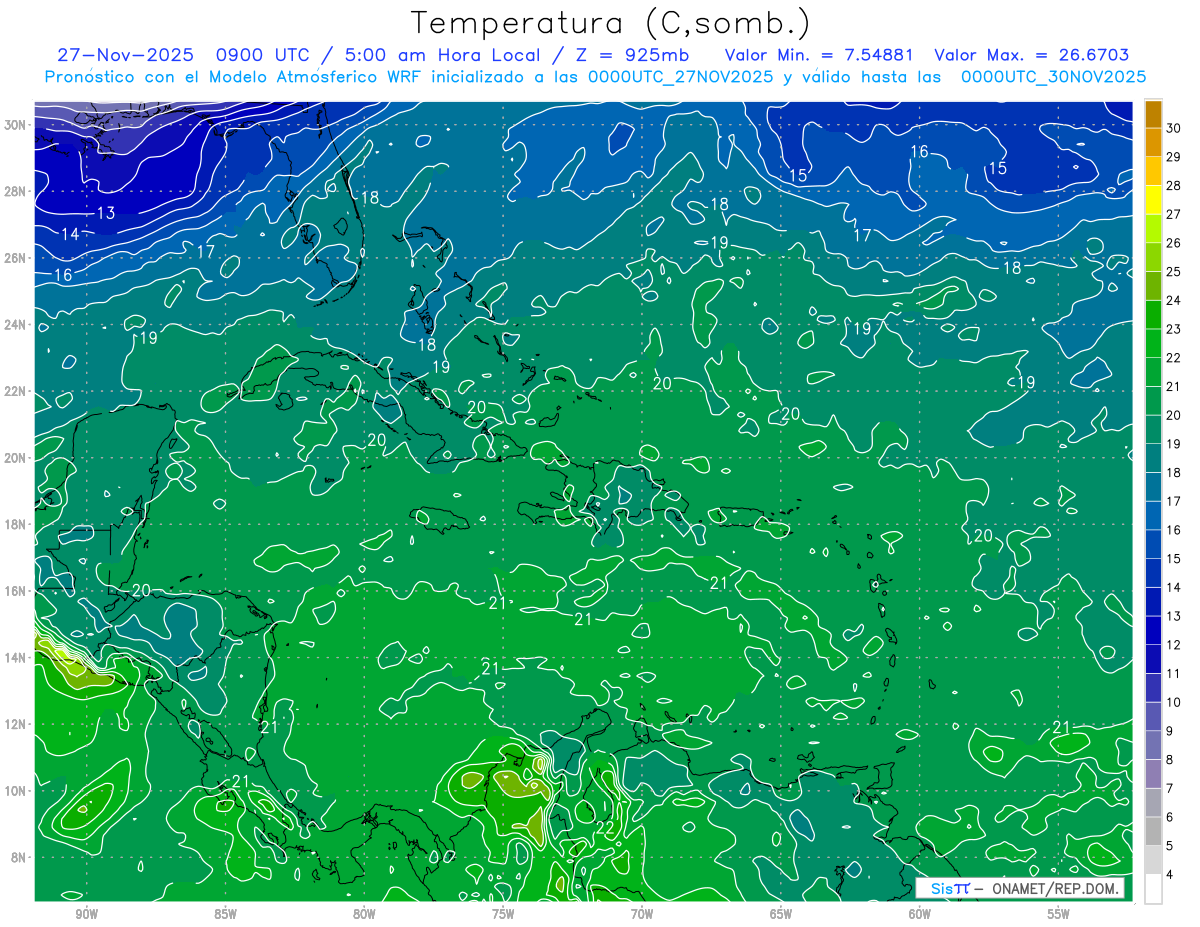
Task: Click the "4" value on the color legend
Action: coord(1171,875)
